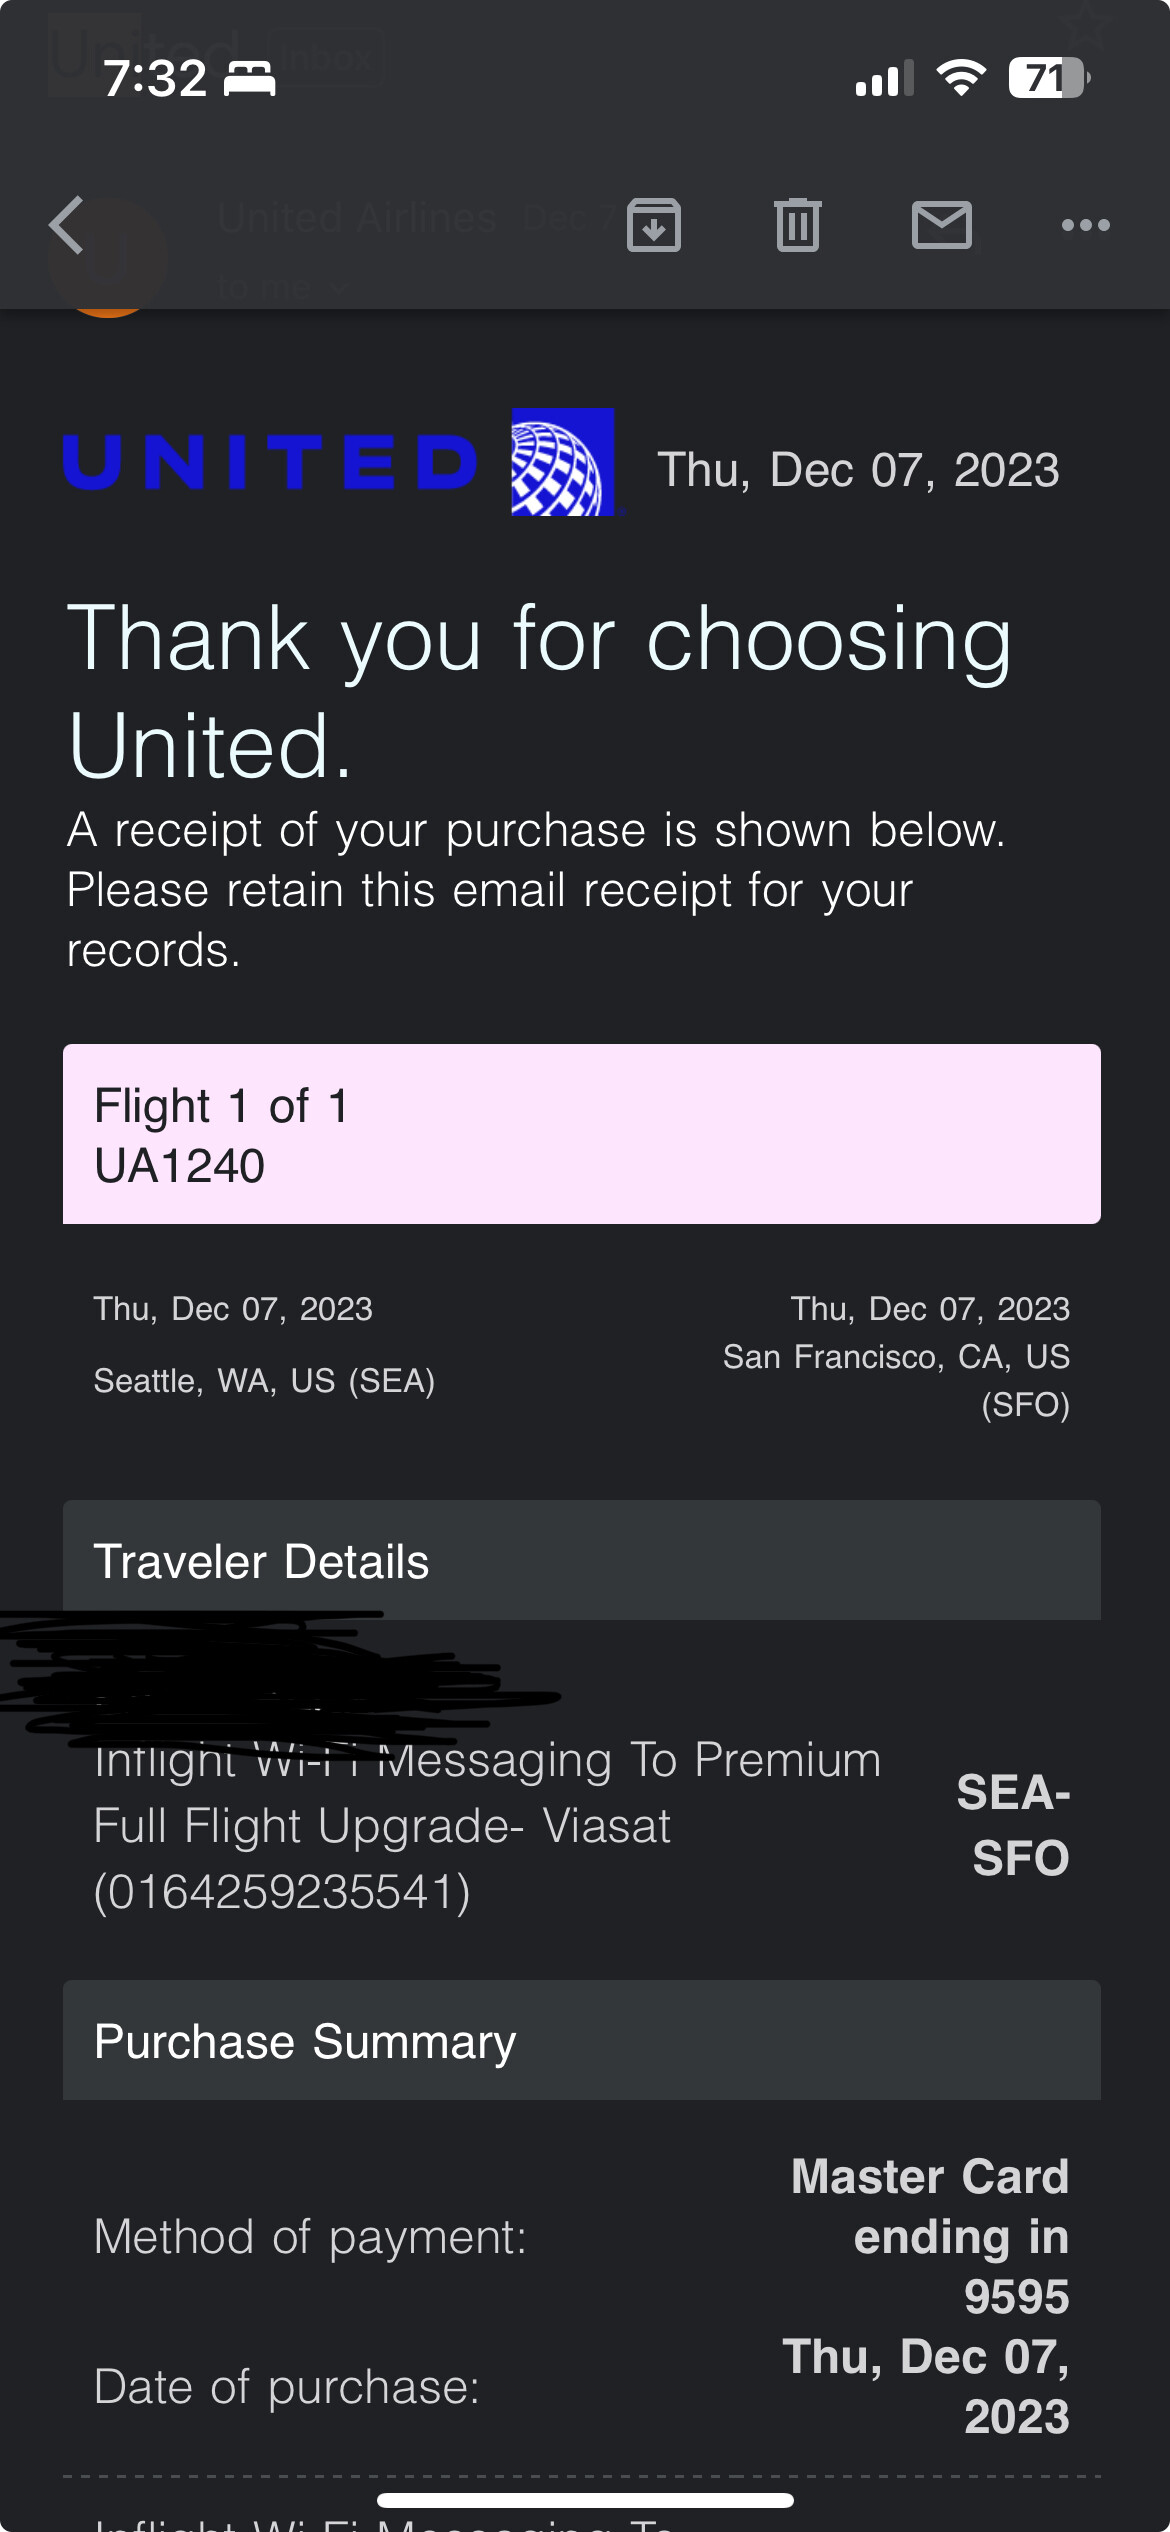The image size is (1170, 2532).
Task: Tap the Wi-Fi status icon
Action: pyautogui.click(x=961, y=78)
